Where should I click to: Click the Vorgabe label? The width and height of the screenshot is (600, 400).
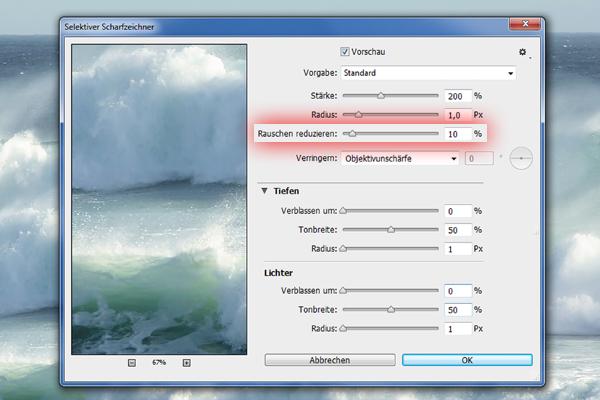click(320, 73)
